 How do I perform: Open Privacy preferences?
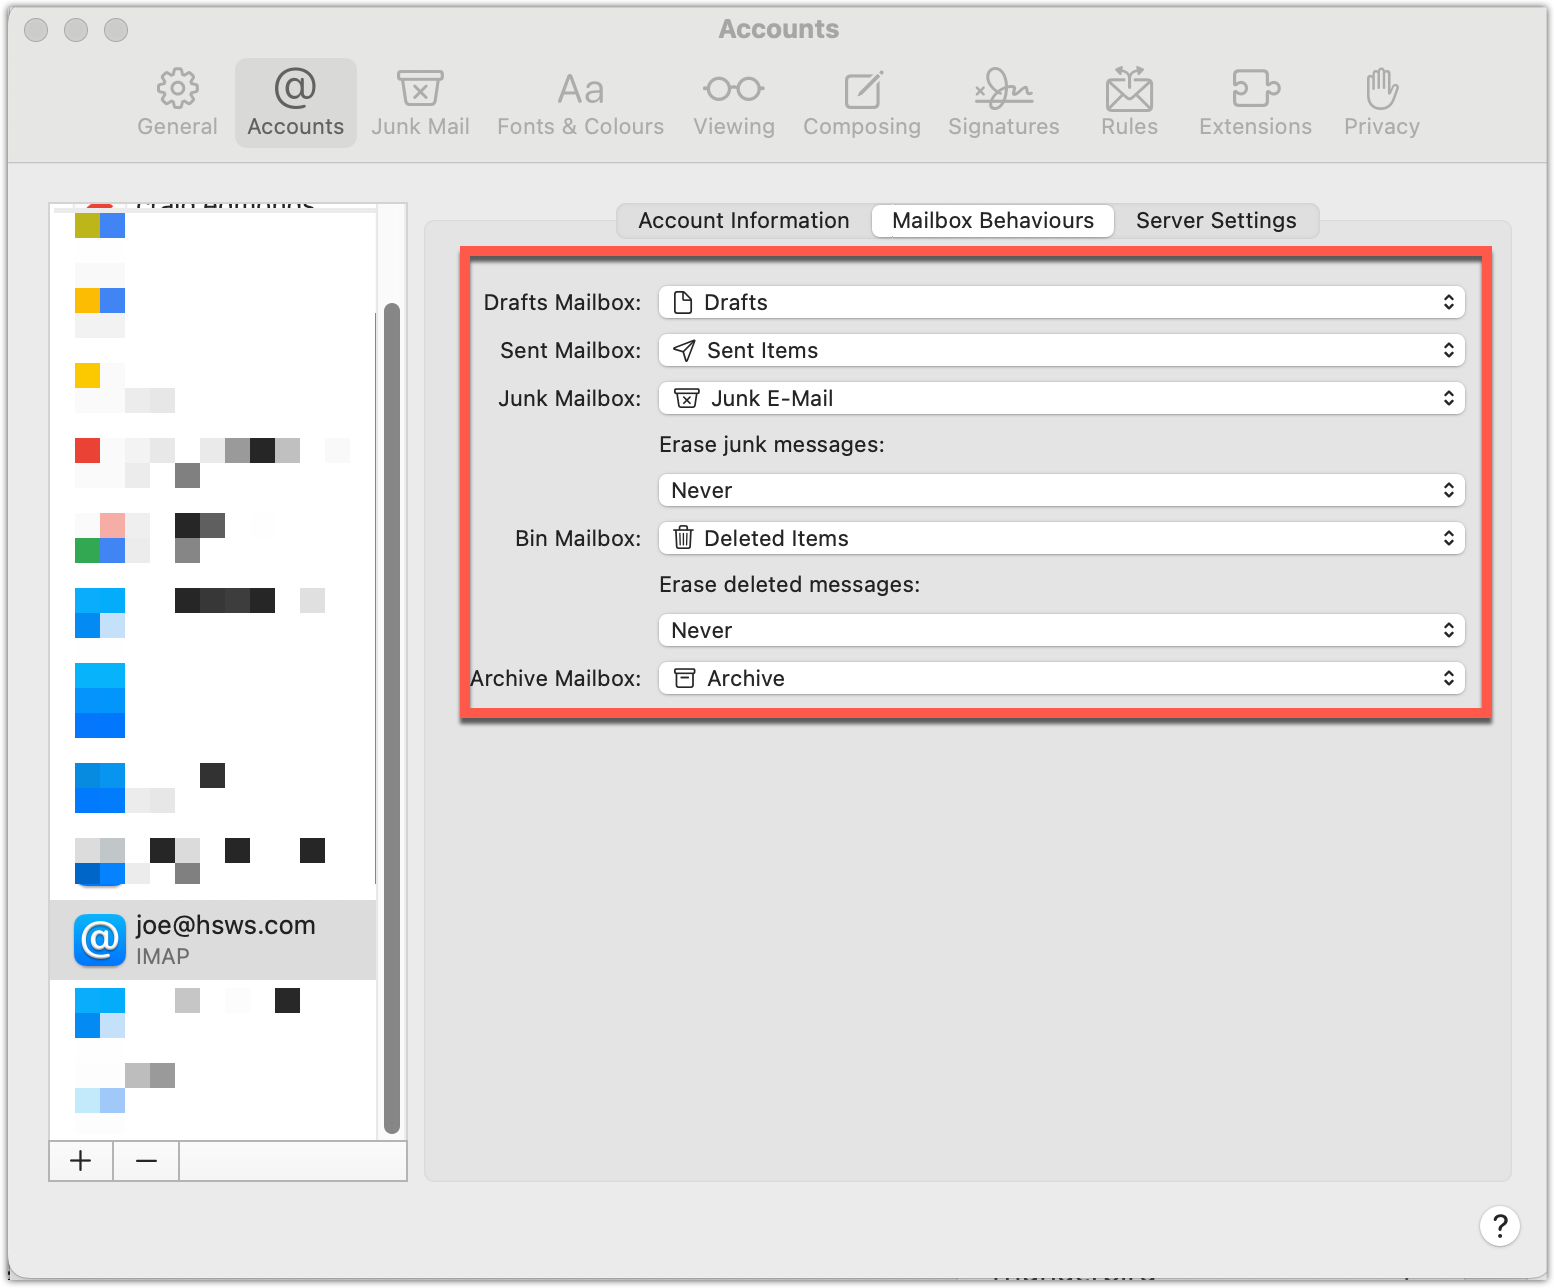click(x=1381, y=103)
